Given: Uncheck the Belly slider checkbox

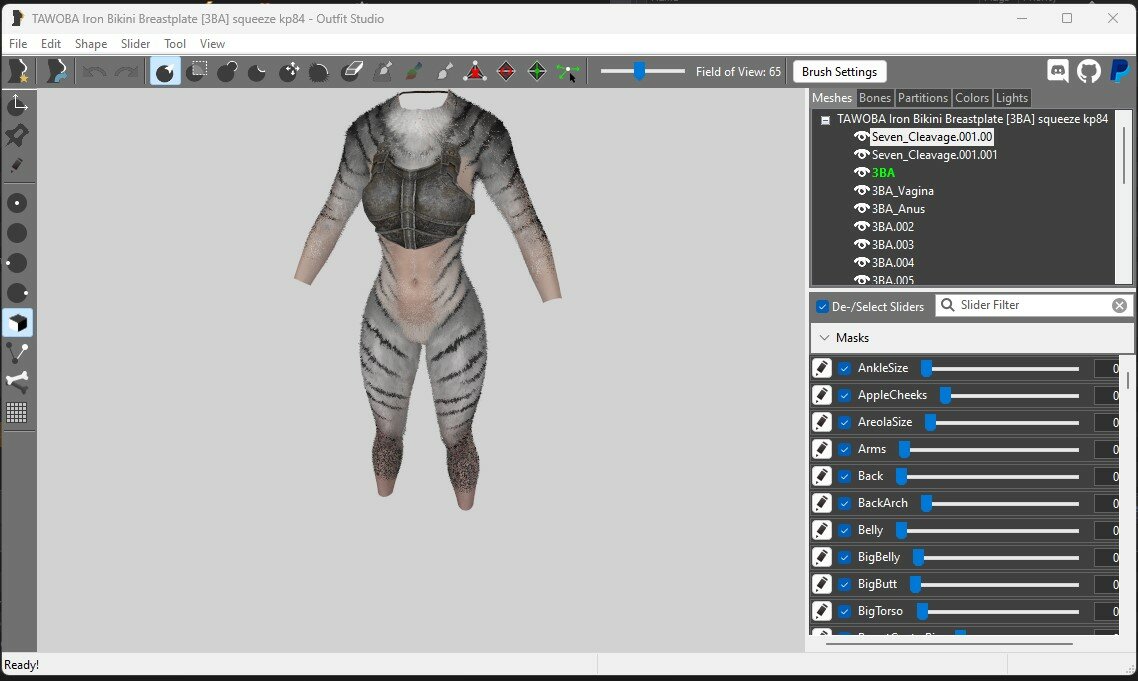Looking at the screenshot, I should click(845, 530).
